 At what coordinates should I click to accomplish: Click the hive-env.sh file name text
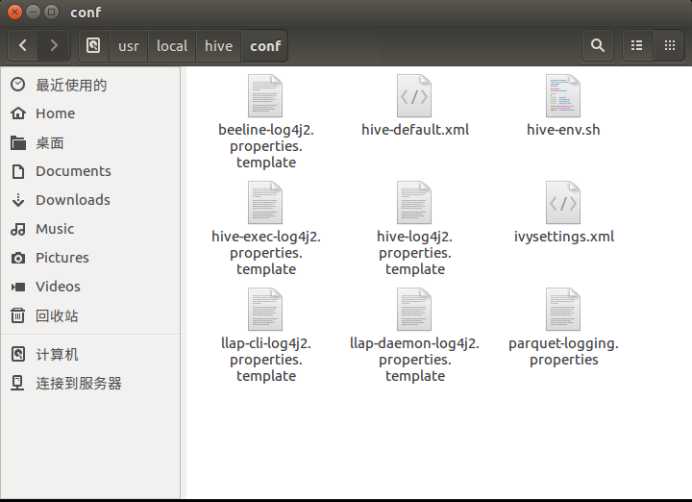coord(564,130)
